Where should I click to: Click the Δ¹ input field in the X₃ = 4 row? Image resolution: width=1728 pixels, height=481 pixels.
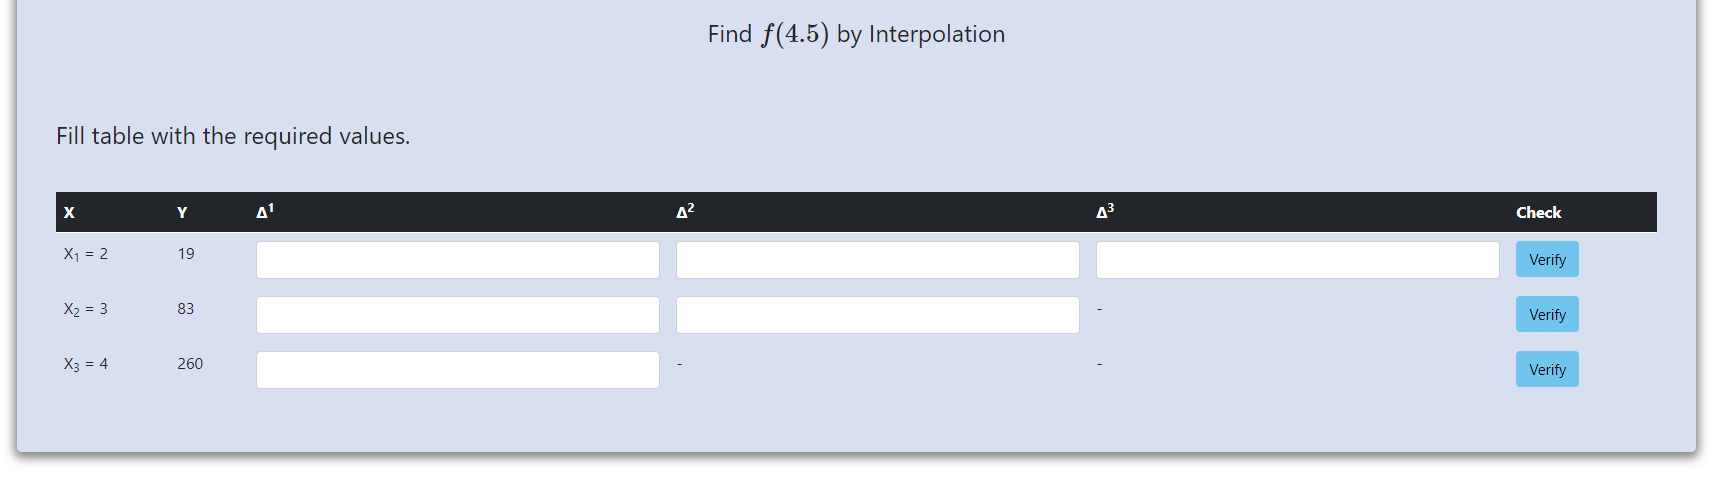457,370
